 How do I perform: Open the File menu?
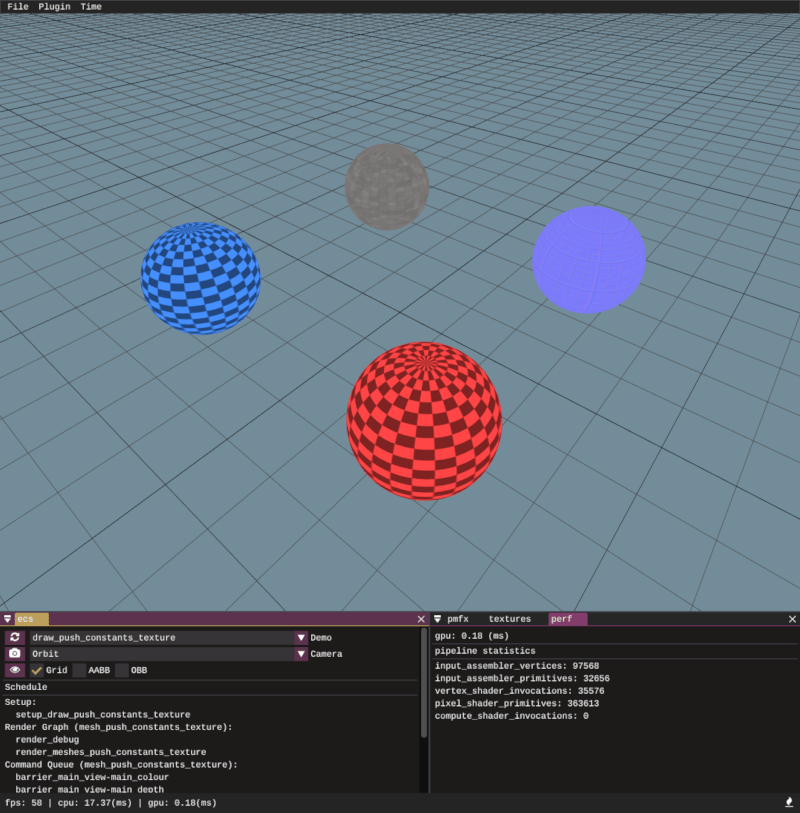click(18, 7)
